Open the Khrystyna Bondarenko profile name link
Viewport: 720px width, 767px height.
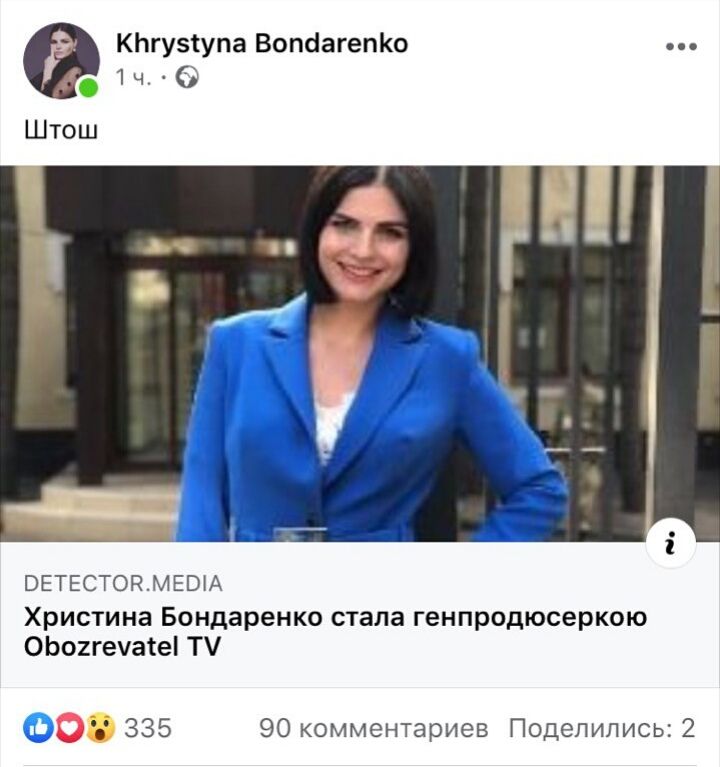[x=262, y=43]
